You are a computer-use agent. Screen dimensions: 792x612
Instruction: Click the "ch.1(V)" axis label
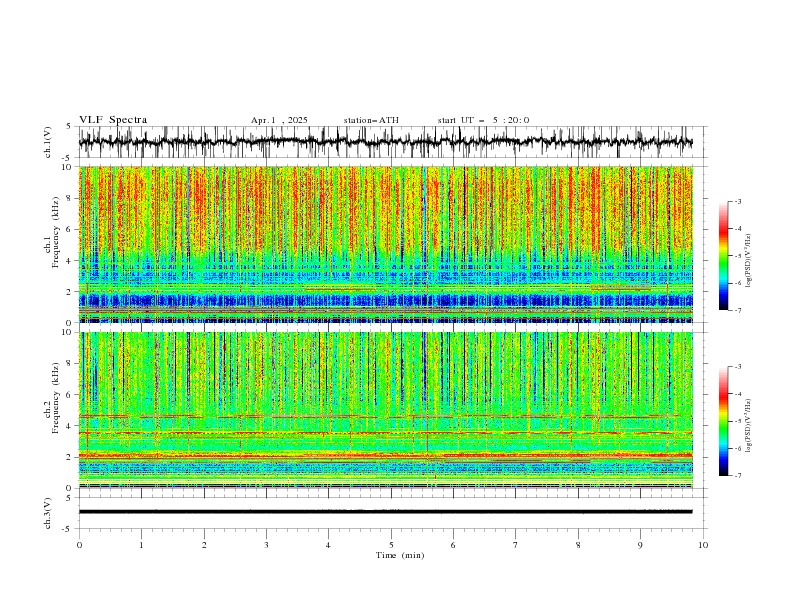(x=48, y=142)
